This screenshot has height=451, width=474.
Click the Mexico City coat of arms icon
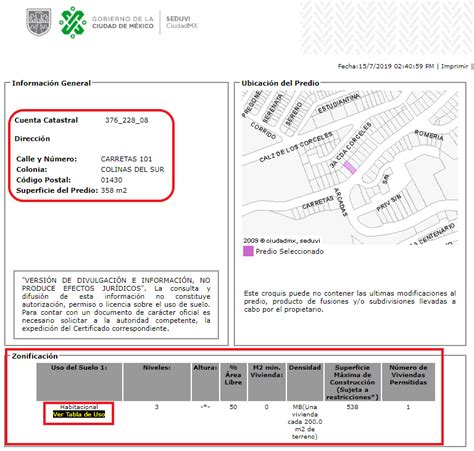39,22
